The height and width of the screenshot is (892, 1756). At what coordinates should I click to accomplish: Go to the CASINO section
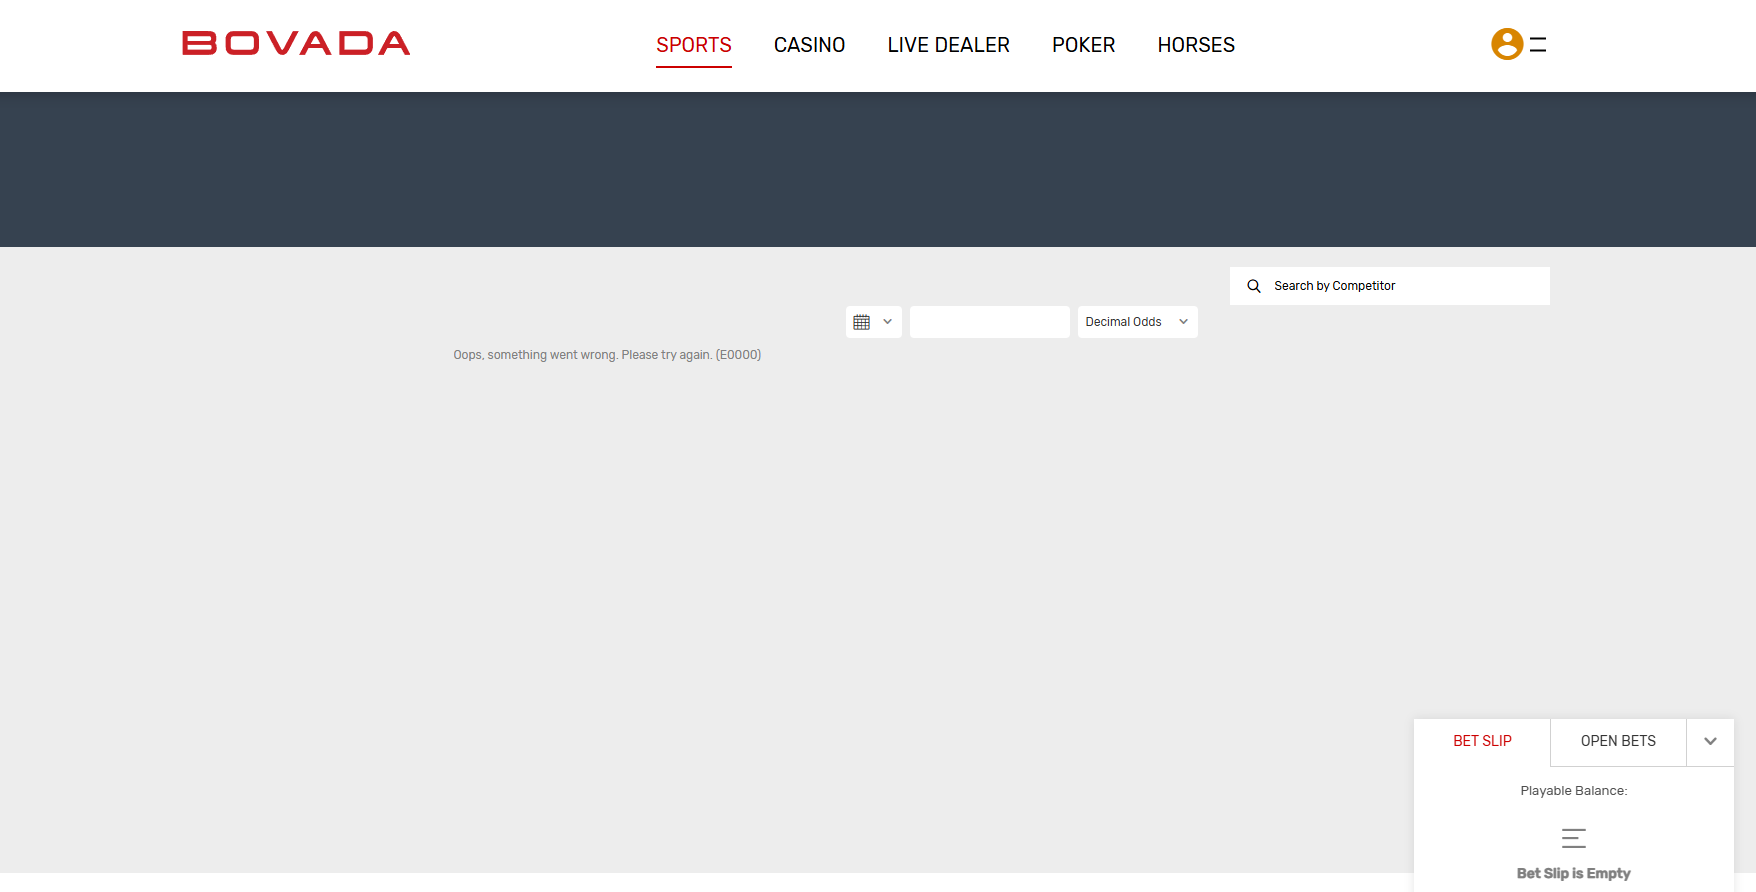[809, 45]
